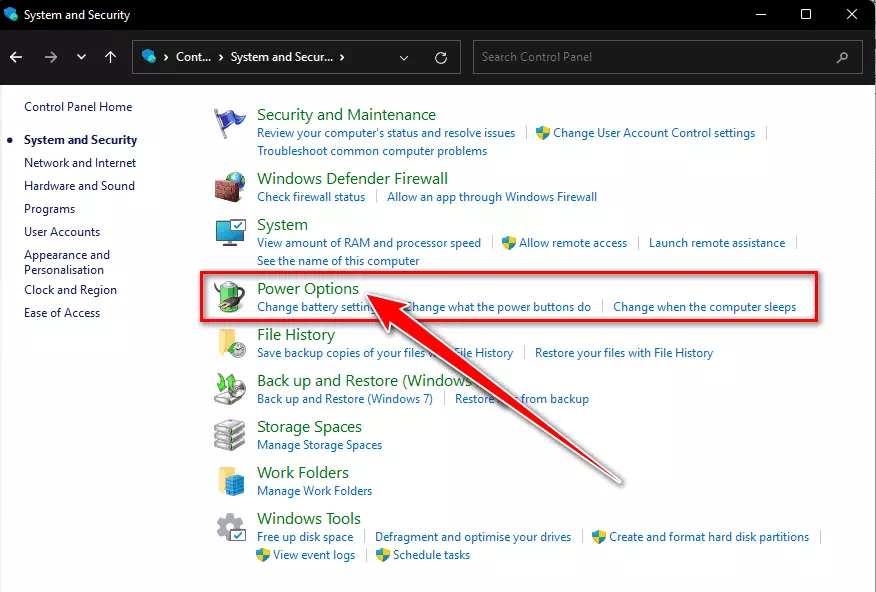Expand the chevron after System and Security breadcrumb
This screenshot has height=592, width=876.
coord(342,57)
